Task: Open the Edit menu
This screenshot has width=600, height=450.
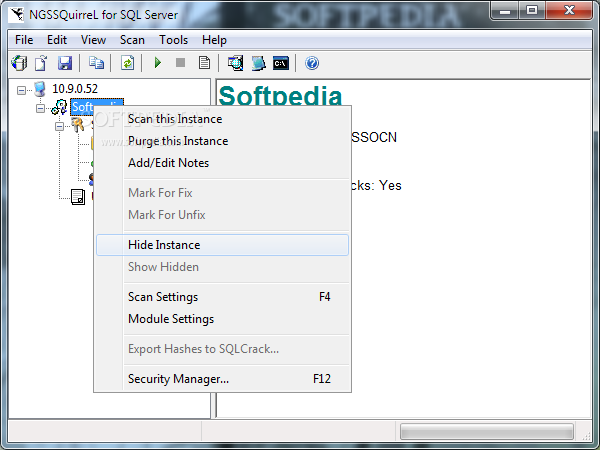Action: pos(57,40)
